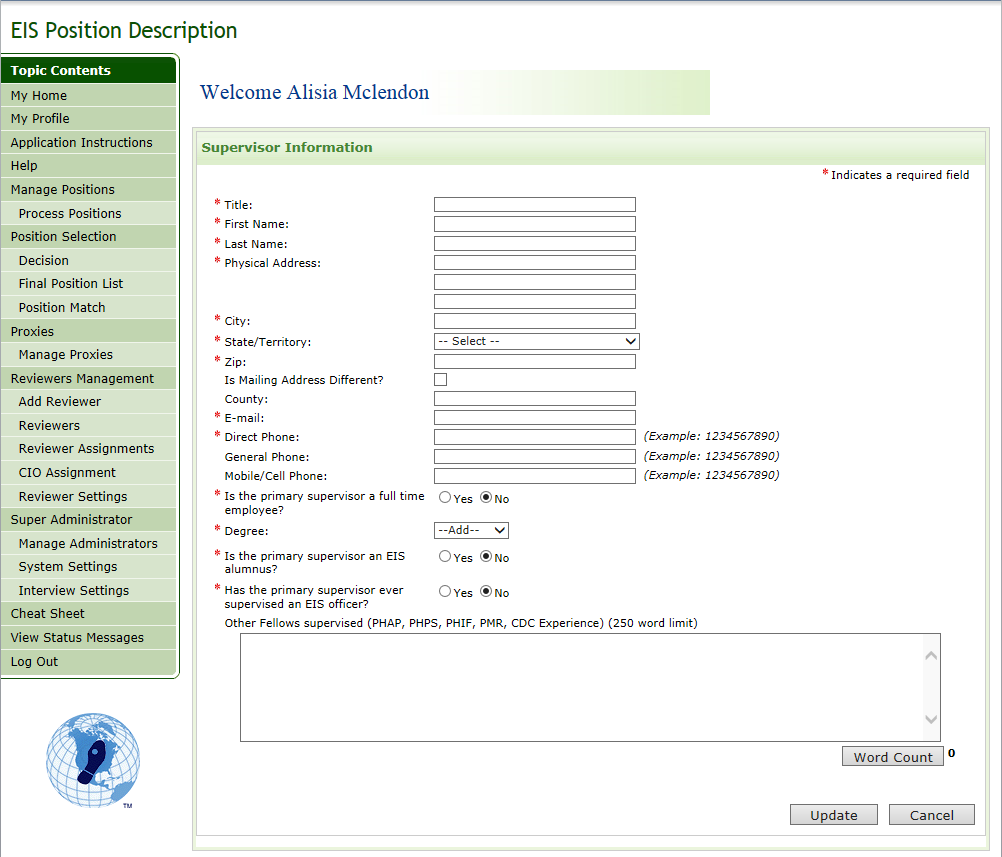Open the State/Territory dropdown
Screen dimensions: 1002x857
point(536,341)
